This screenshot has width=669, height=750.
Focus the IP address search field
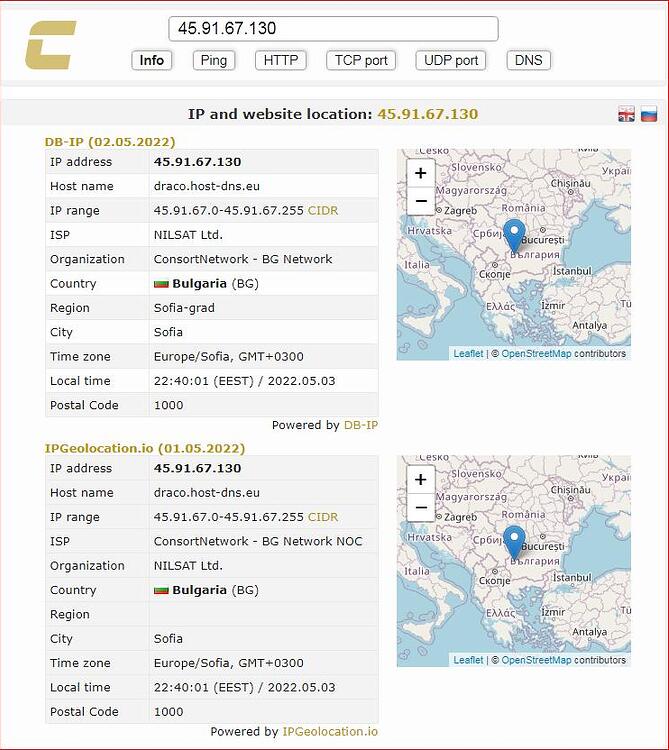click(x=333, y=29)
